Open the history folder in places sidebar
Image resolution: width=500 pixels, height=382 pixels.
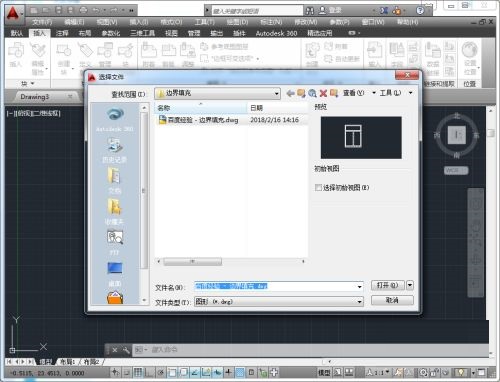tap(115, 151)
